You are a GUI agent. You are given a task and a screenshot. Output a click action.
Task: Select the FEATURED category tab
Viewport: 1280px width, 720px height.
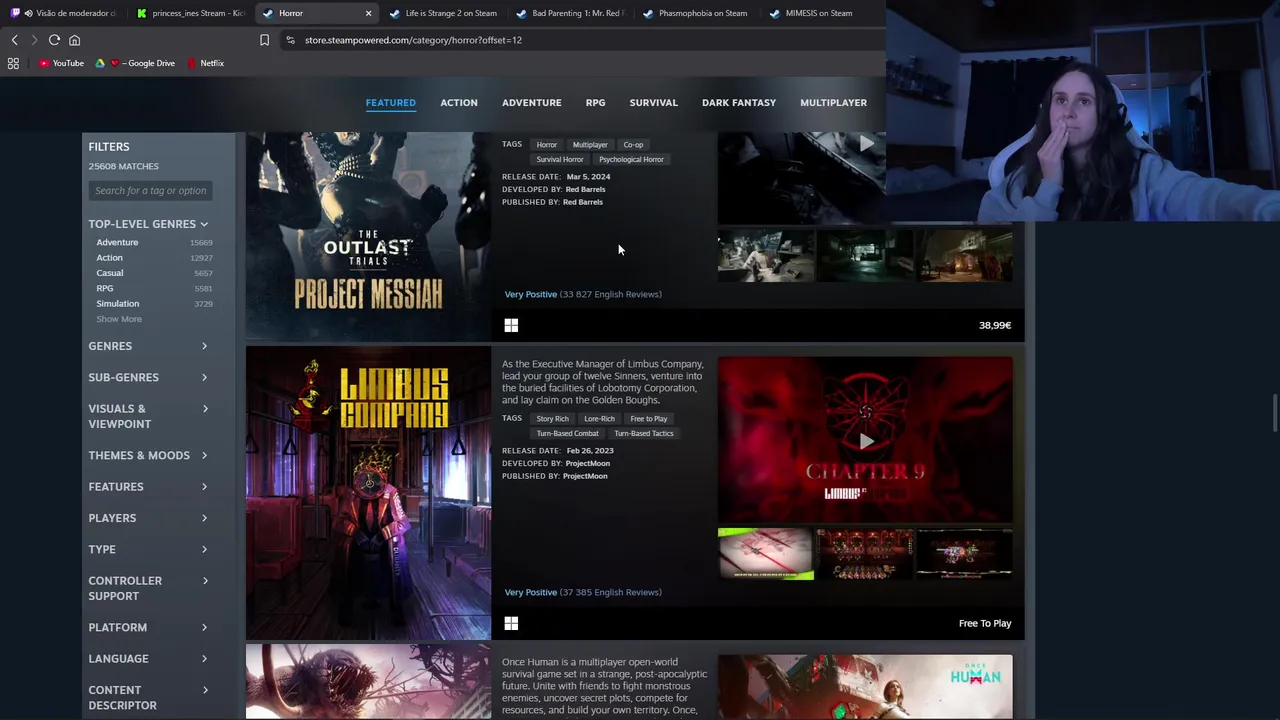coord(390,102)
